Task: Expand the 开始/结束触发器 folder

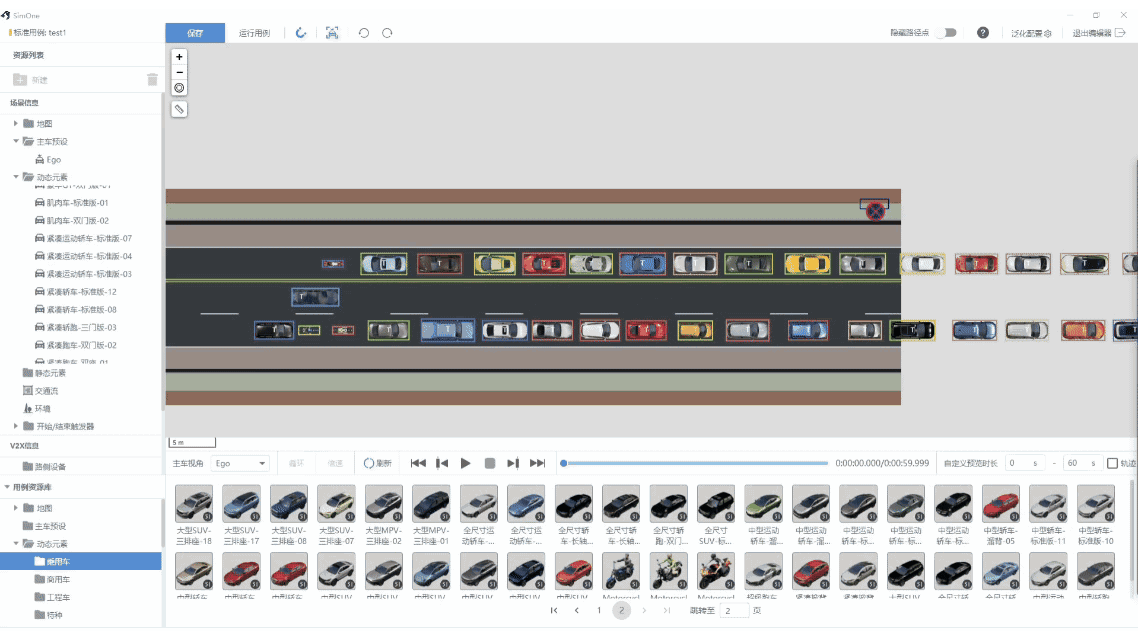Action: 15,427
